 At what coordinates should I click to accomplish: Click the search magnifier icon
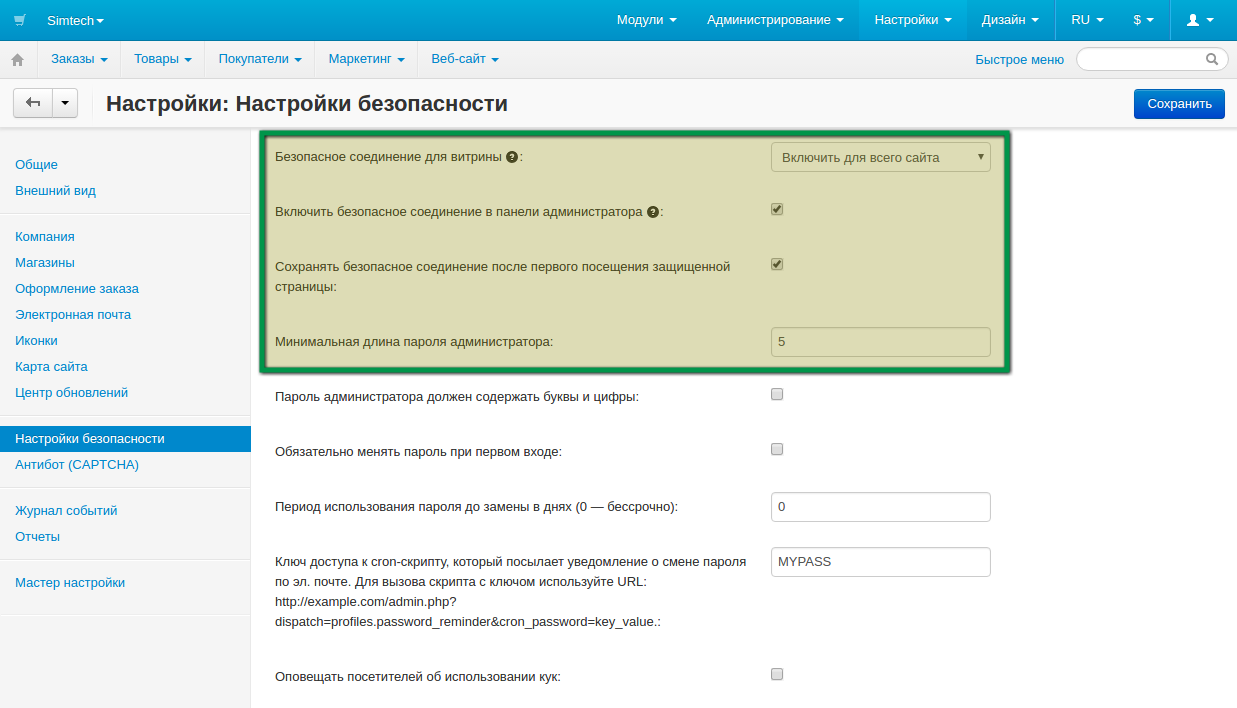(1212, 59)
